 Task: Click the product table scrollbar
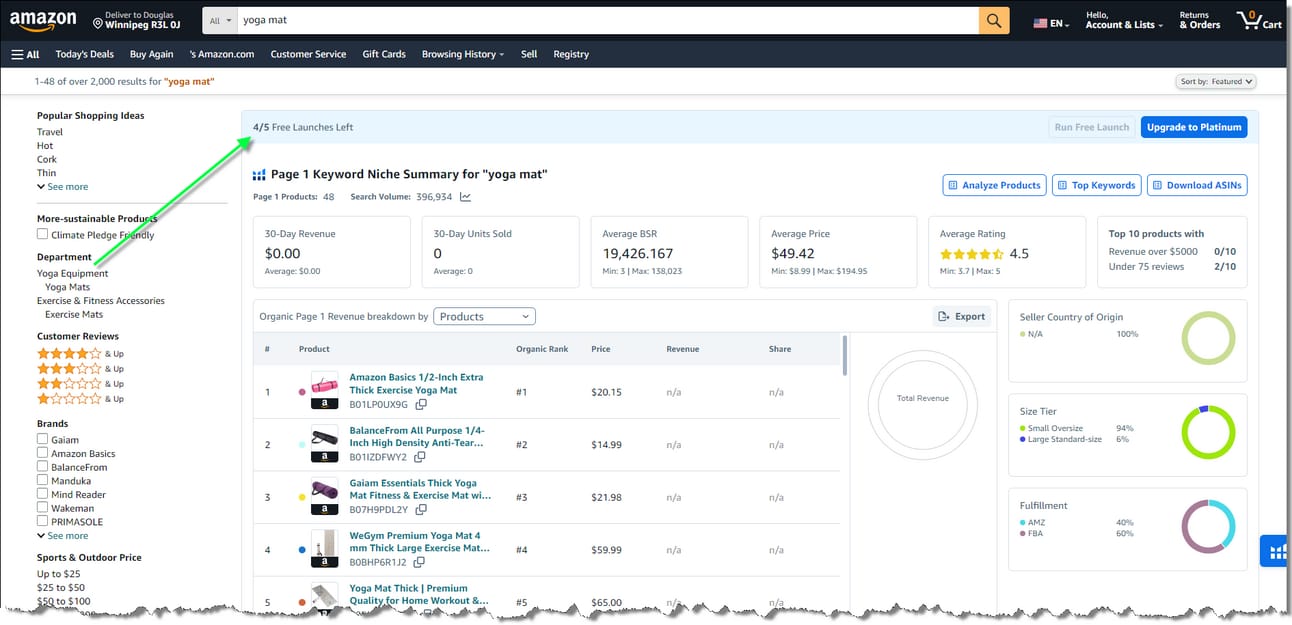coord(846,356)
